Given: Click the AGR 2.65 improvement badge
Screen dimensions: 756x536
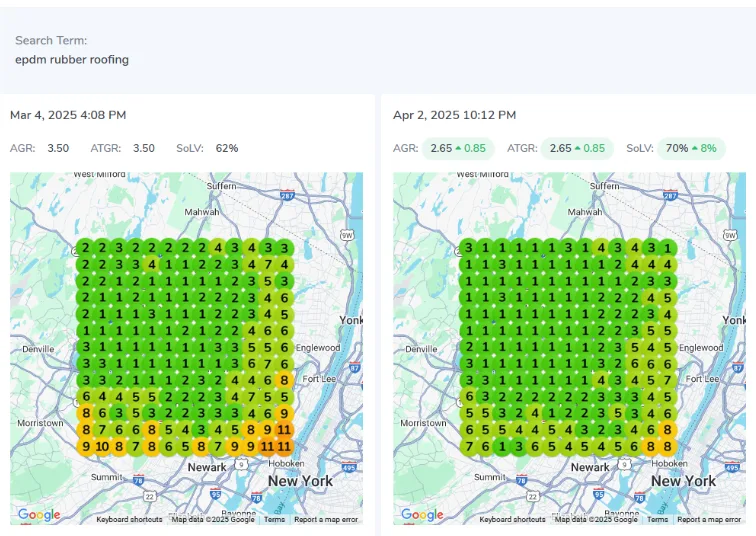Looking at the screenshot, I should 458,148.
